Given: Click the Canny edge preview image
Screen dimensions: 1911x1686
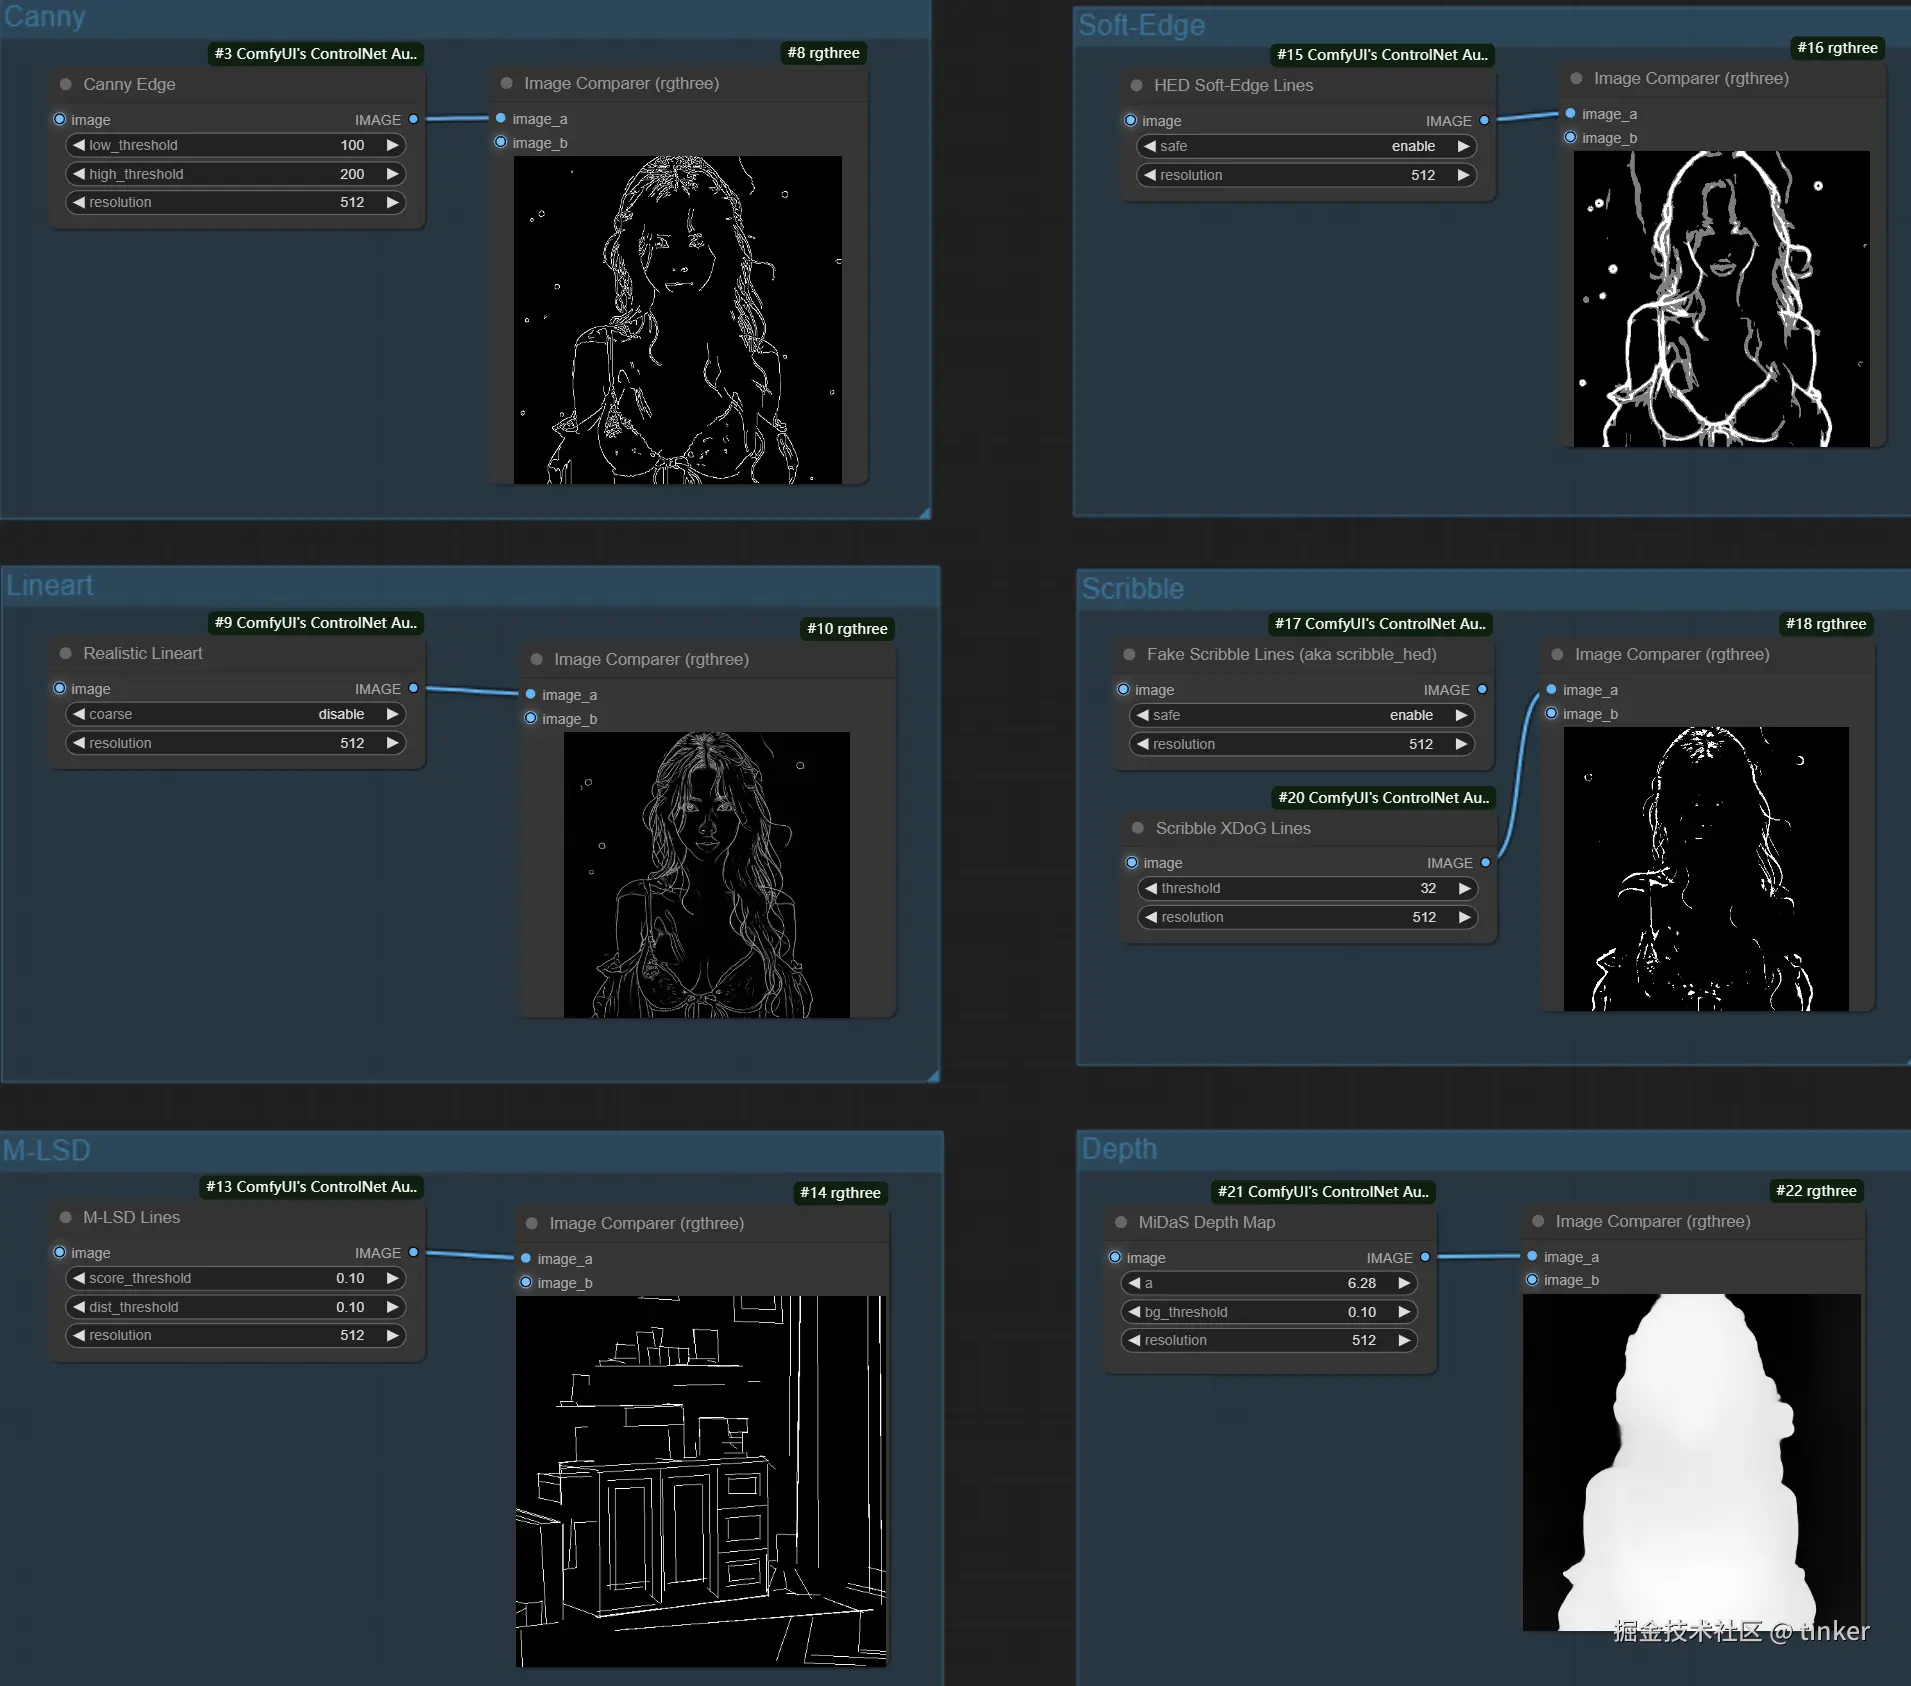Looking at the screenshot, I should point(678,320).
